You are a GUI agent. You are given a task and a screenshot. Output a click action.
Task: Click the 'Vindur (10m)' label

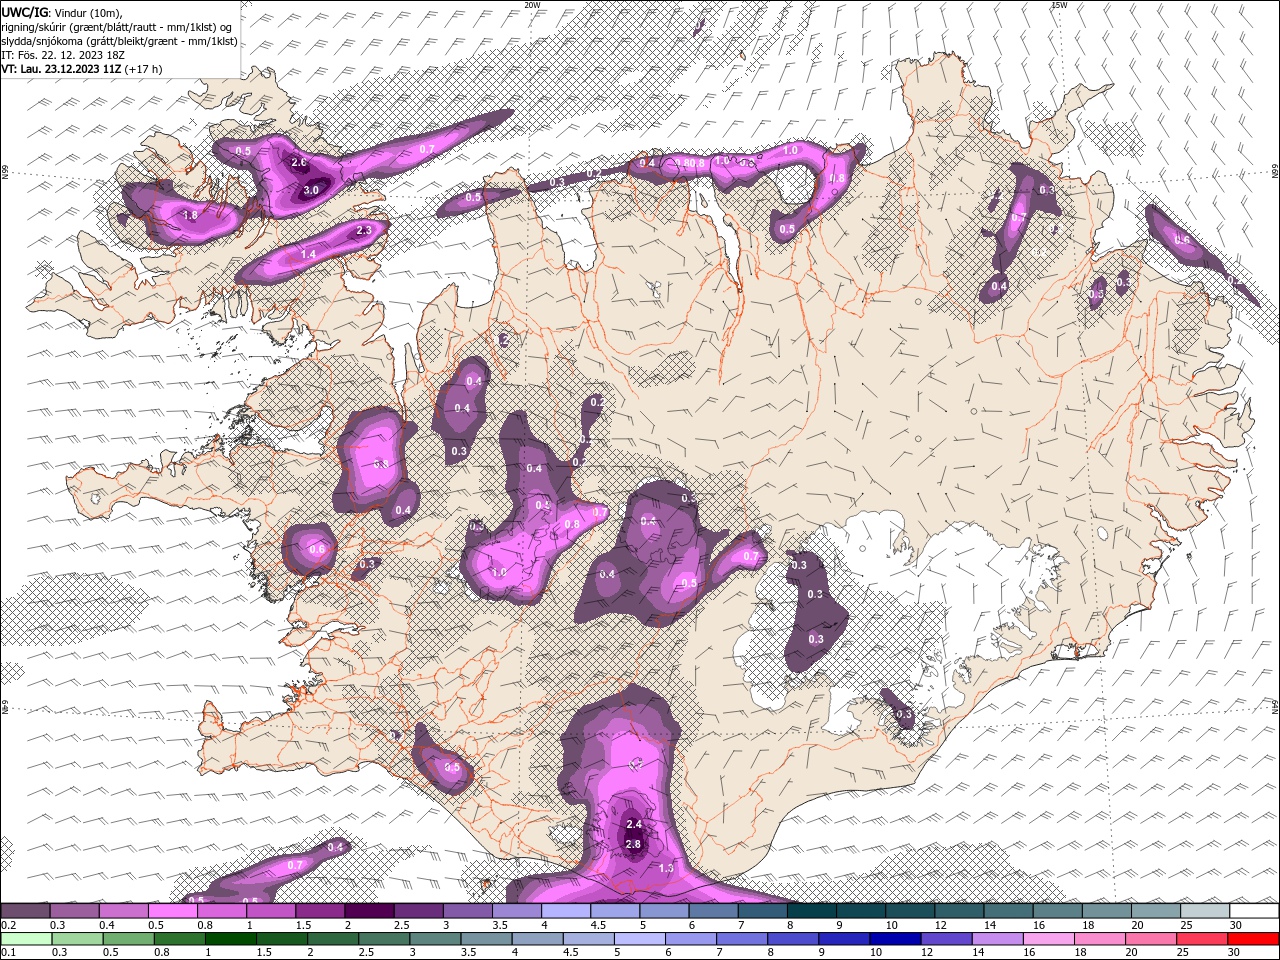point(88,14)
